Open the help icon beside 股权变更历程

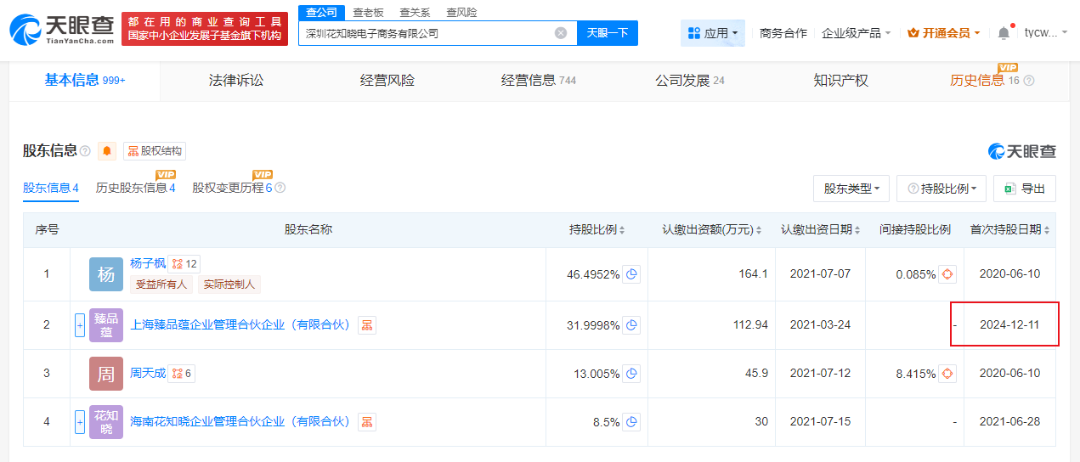(x=280, y=188)
